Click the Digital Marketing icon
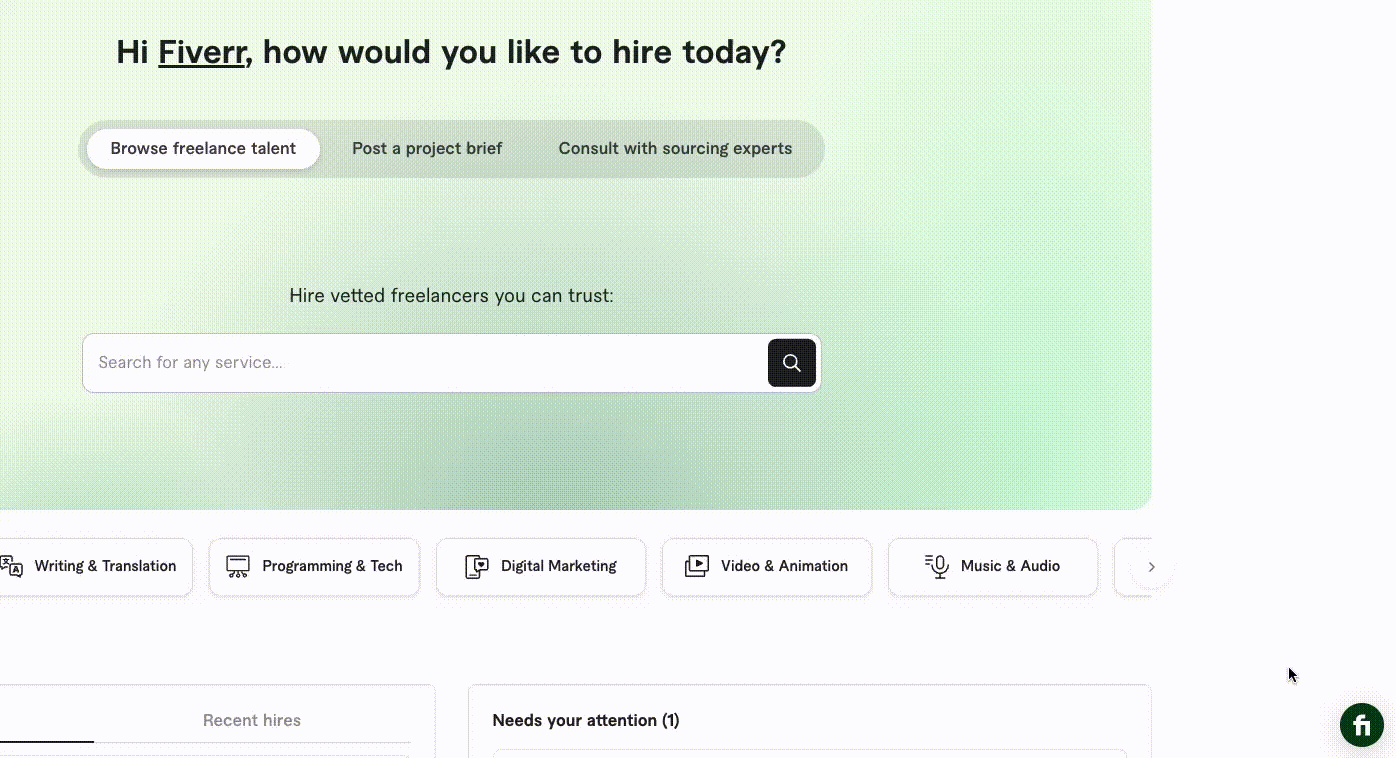This screenshot has width=1396, height=758. tap(477, 567)
